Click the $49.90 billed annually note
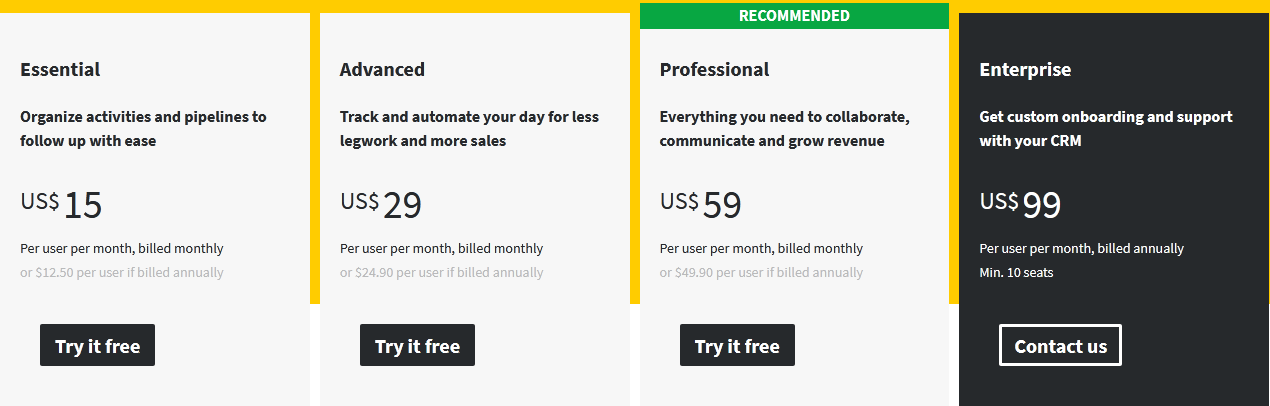The width and height of the screenshot is (1270, 406). (762, 272)
